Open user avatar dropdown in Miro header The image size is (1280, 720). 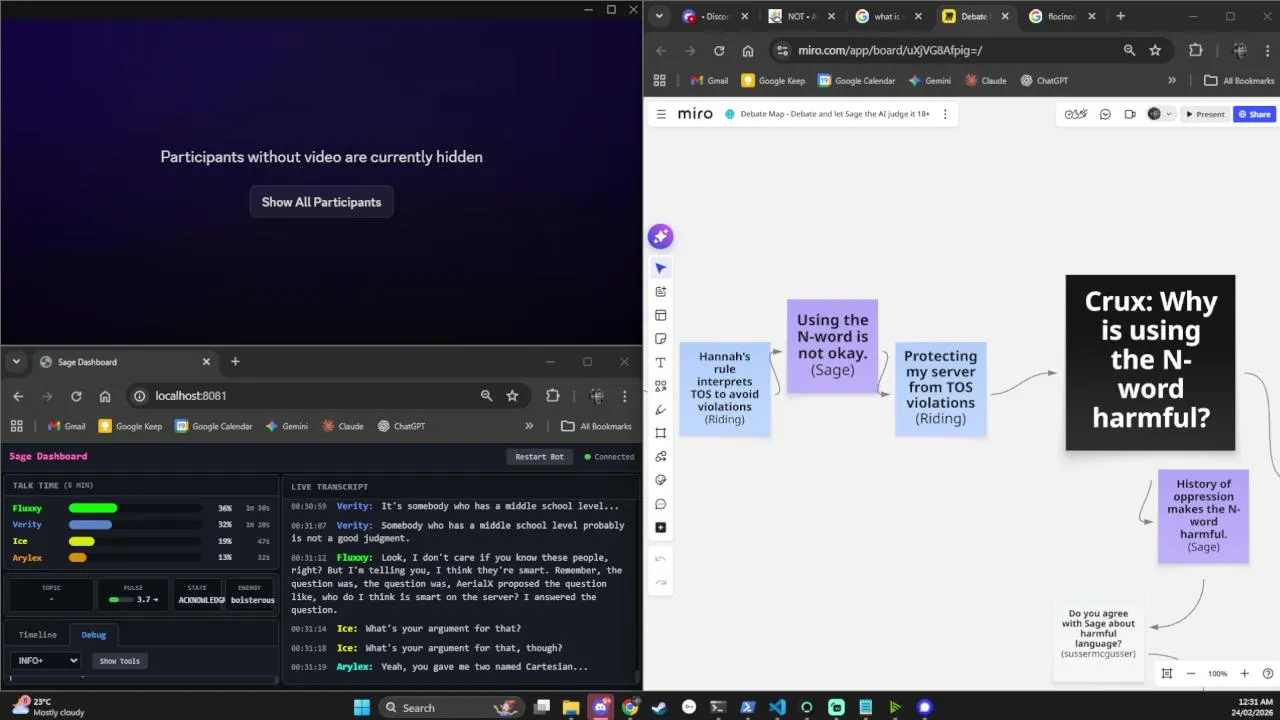click(x=1160, y=114)
